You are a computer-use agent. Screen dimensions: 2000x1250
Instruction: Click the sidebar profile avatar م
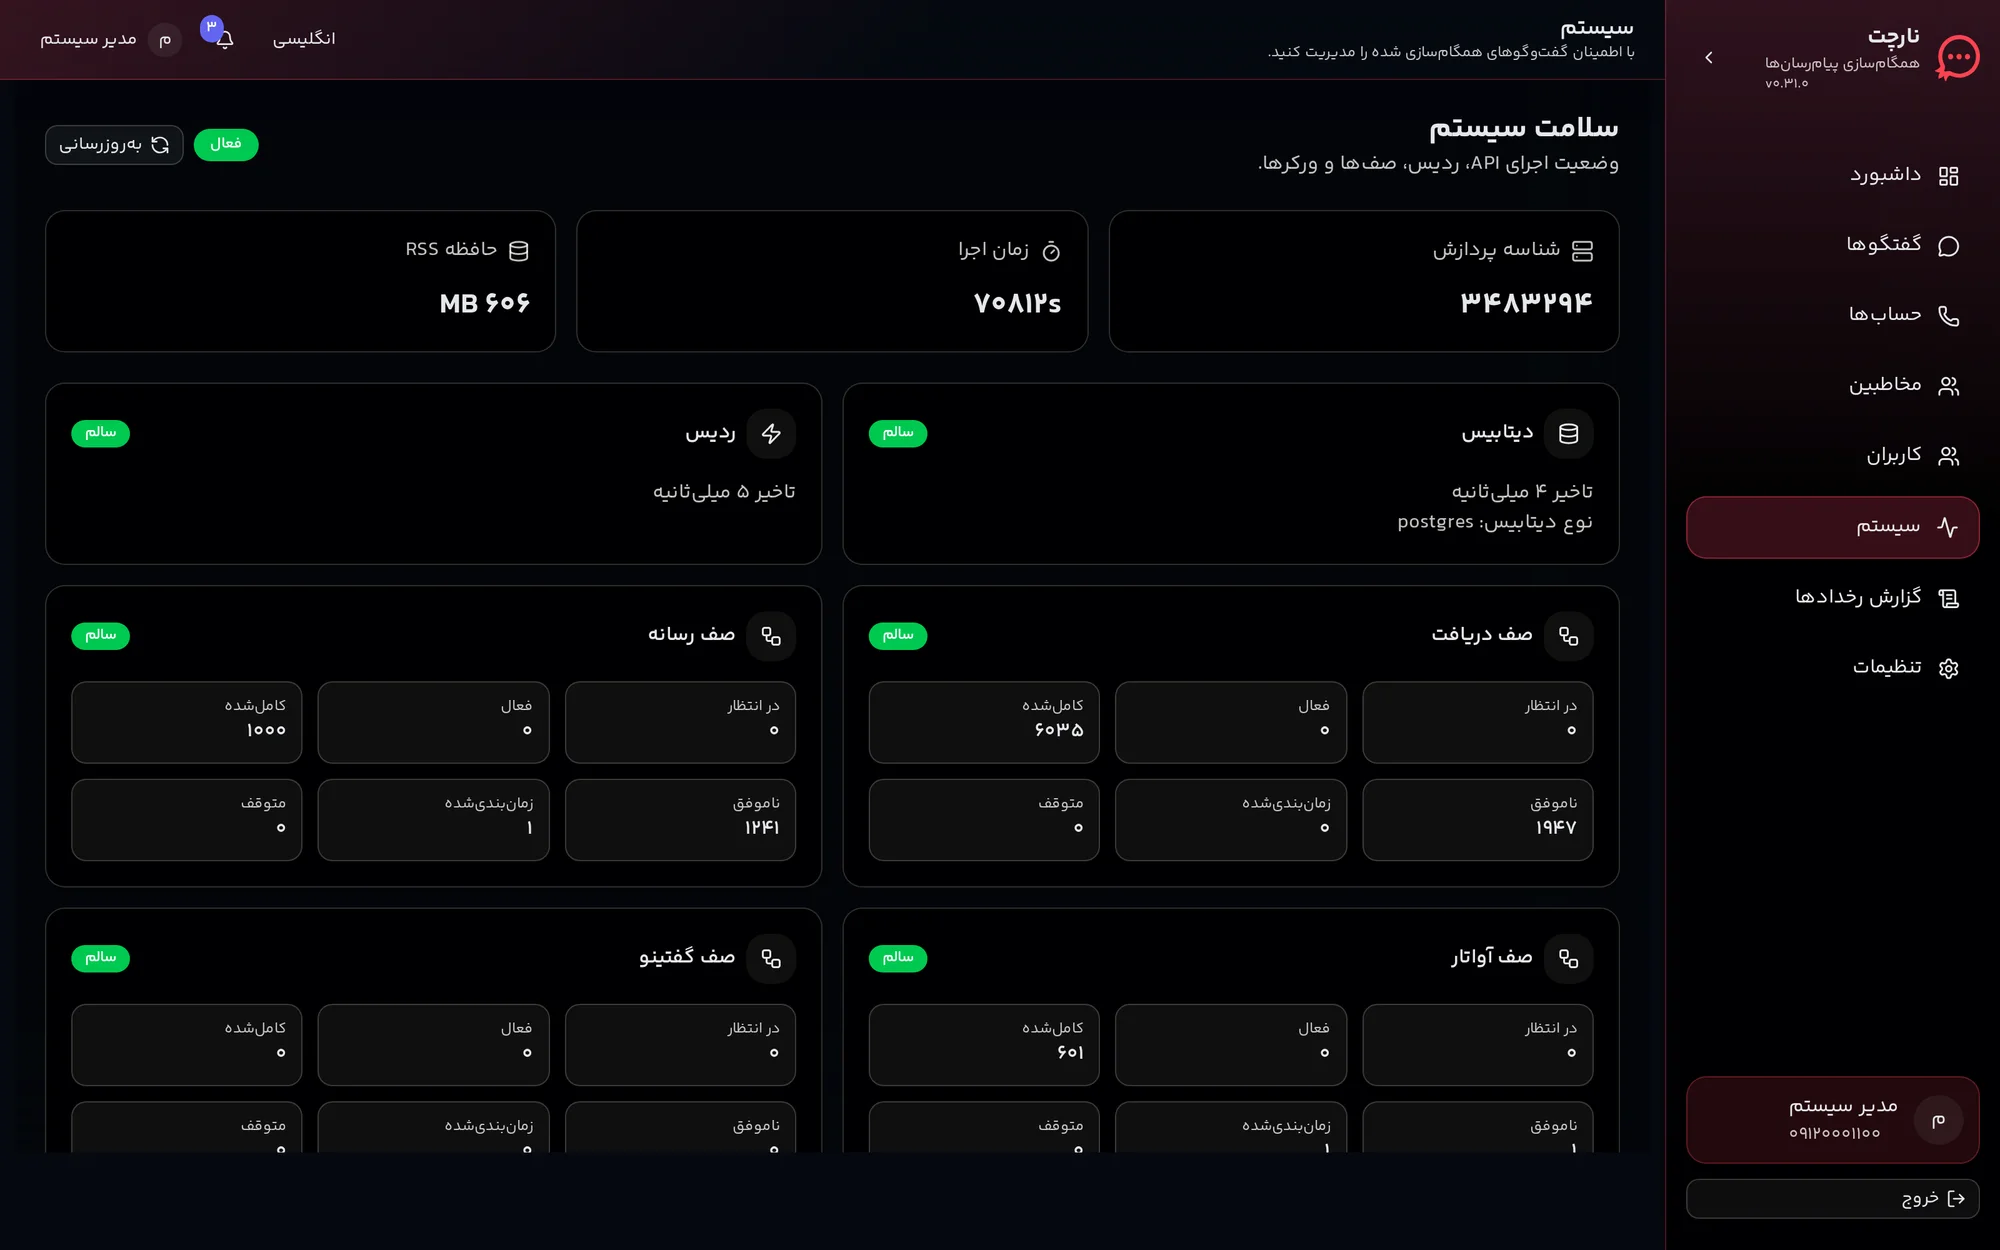pyautogui.click(x=1938, y=1120)
